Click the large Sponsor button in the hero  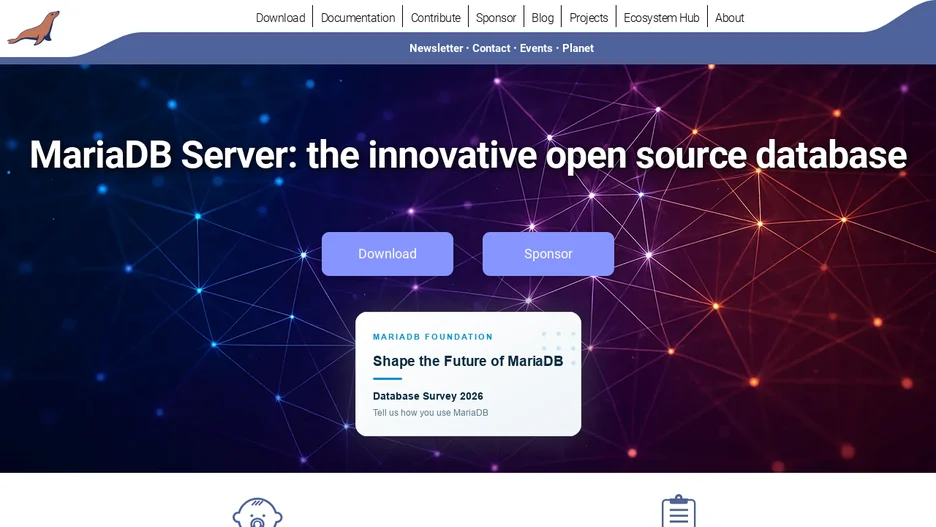tap(548, 254)
